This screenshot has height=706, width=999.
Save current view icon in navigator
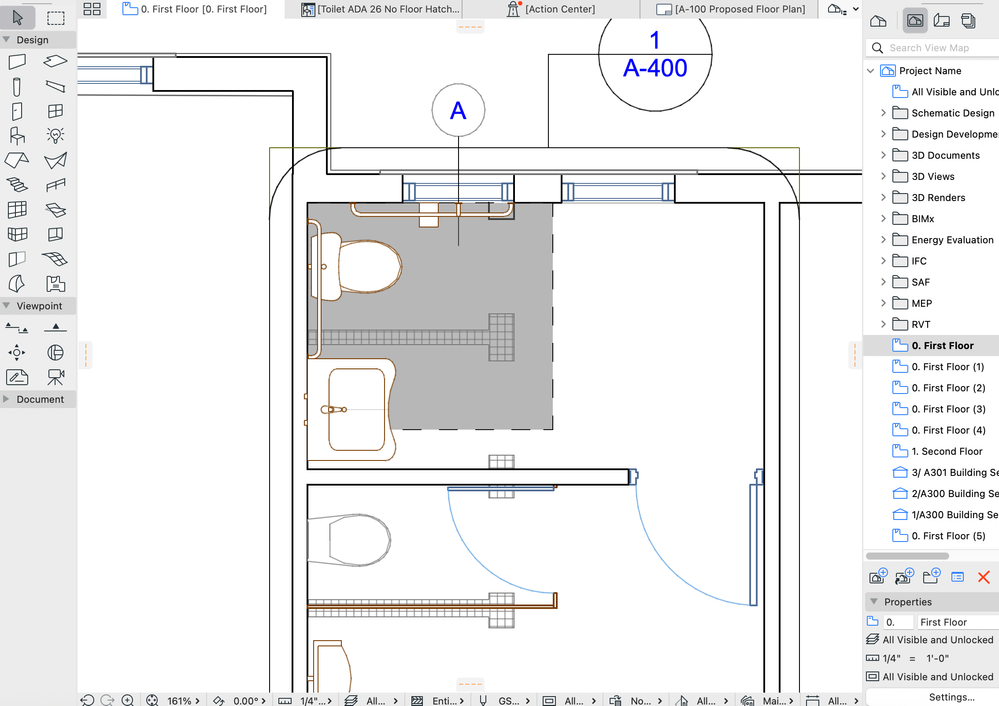pos(878,577)
